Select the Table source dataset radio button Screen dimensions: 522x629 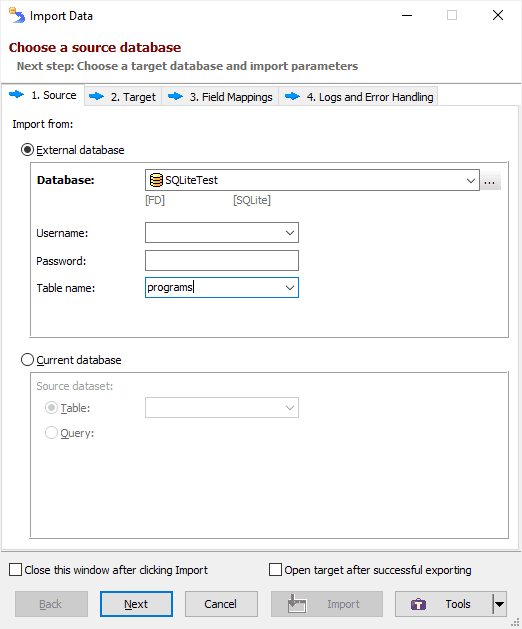tap(51, 408)
